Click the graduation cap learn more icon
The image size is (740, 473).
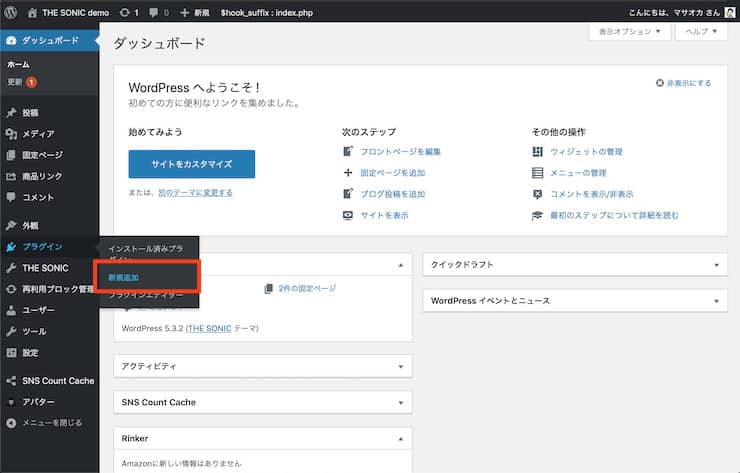coord(538,215)
